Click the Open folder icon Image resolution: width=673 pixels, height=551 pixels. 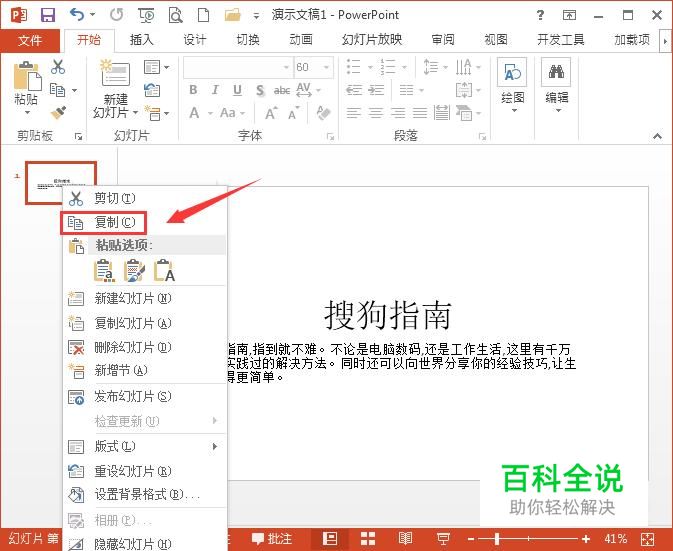(x=232, y=15)
